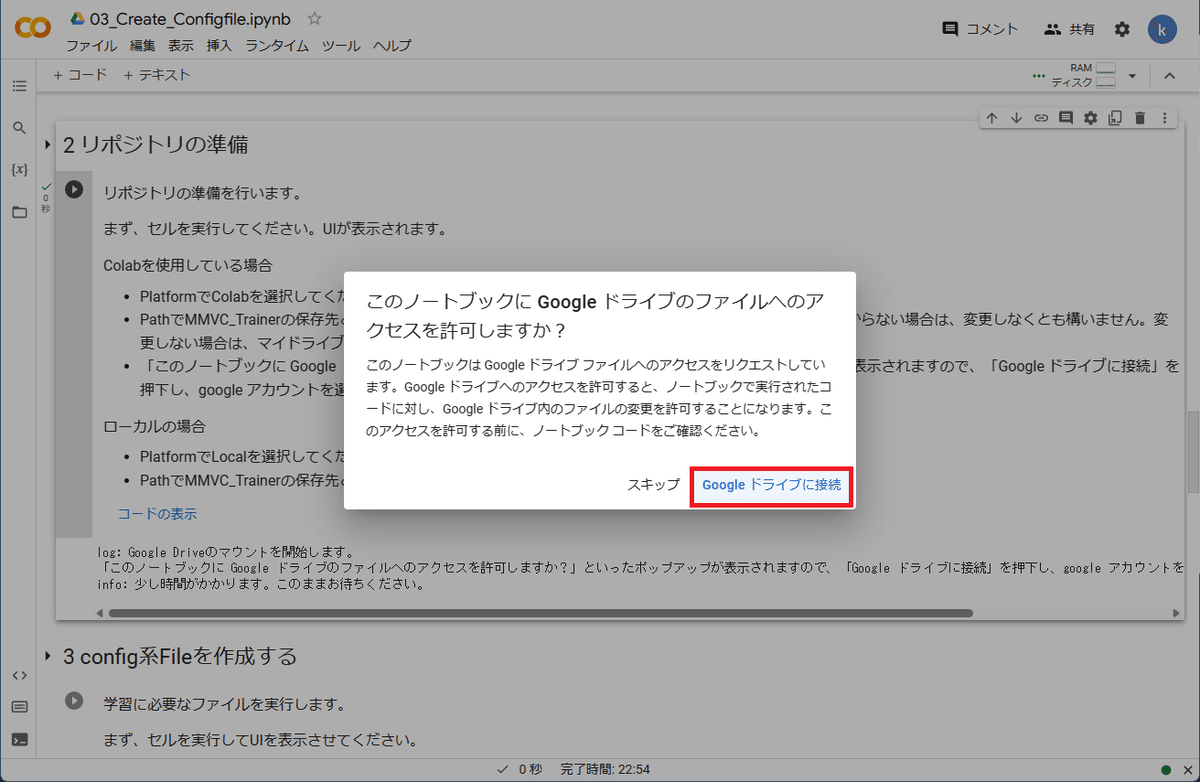Open the account avatar 'k'

[x=1162, y=29]
